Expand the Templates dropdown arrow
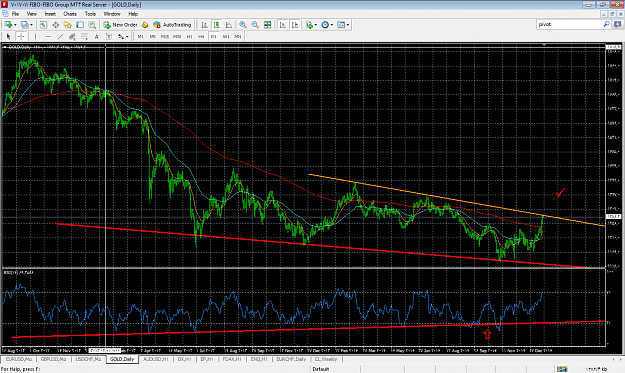This screenshot has width=625, height=373. click(x=348, y=25)
